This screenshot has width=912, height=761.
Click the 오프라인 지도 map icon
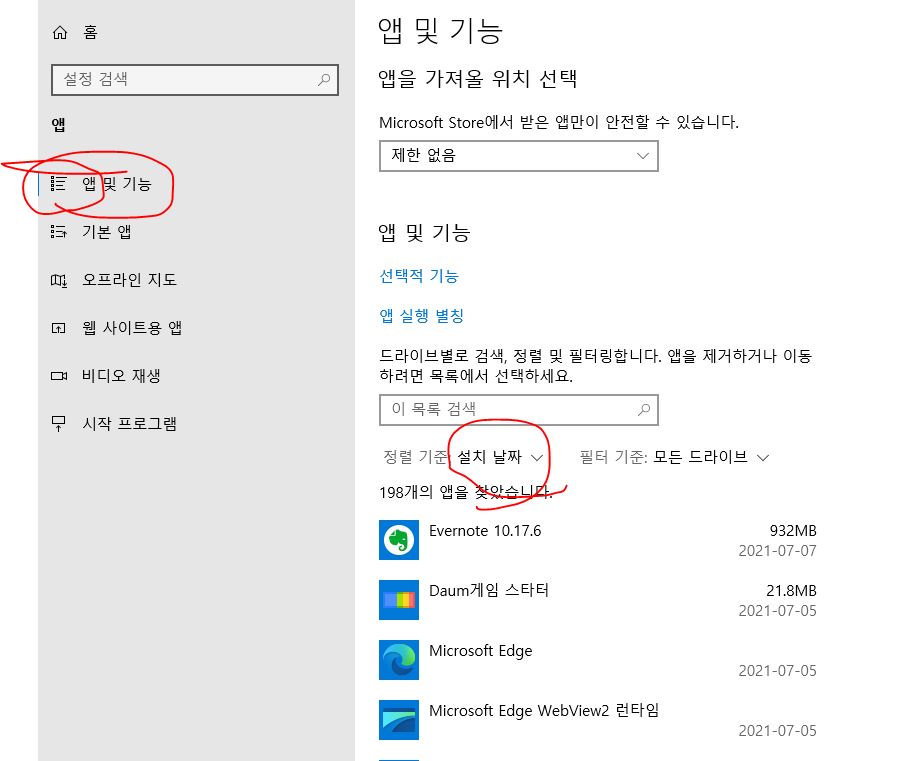click(58, 280)
